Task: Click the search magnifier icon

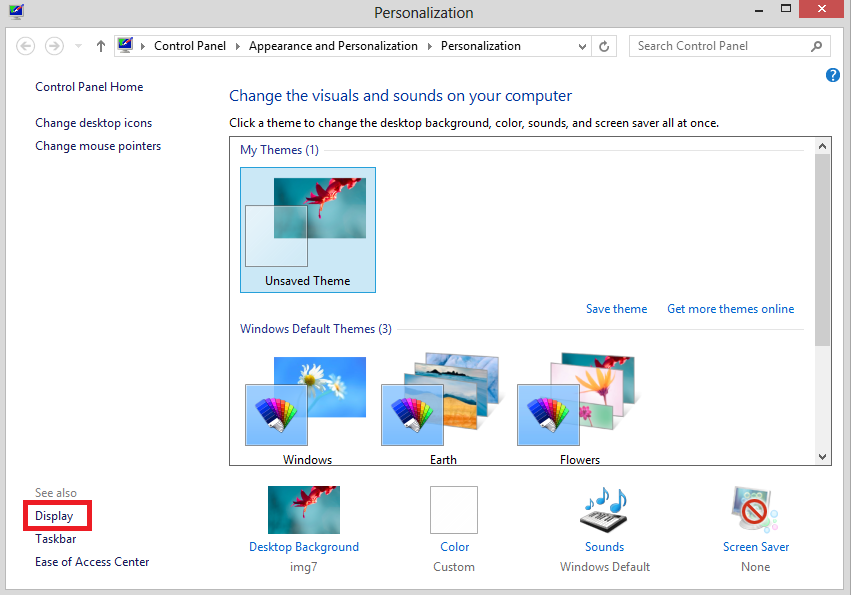Action: tap(816, 46)
